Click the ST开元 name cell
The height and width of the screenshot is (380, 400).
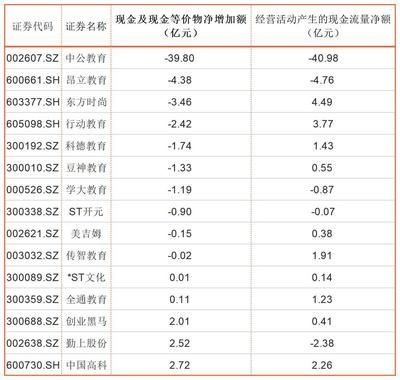tap(86, 212)
